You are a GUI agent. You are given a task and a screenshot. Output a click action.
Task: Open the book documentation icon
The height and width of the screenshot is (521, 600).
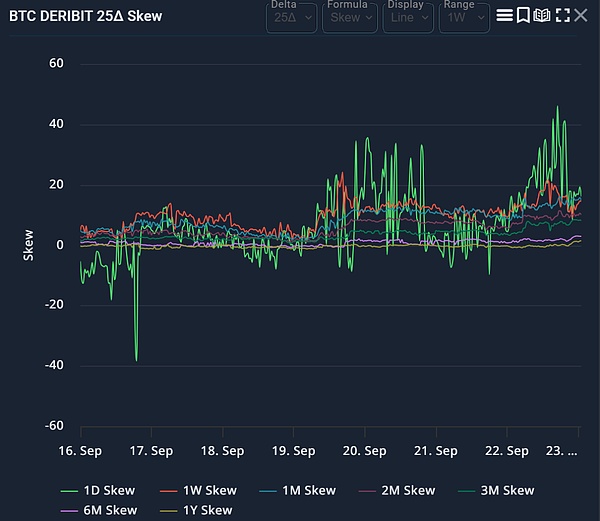(x=542, y=16)
